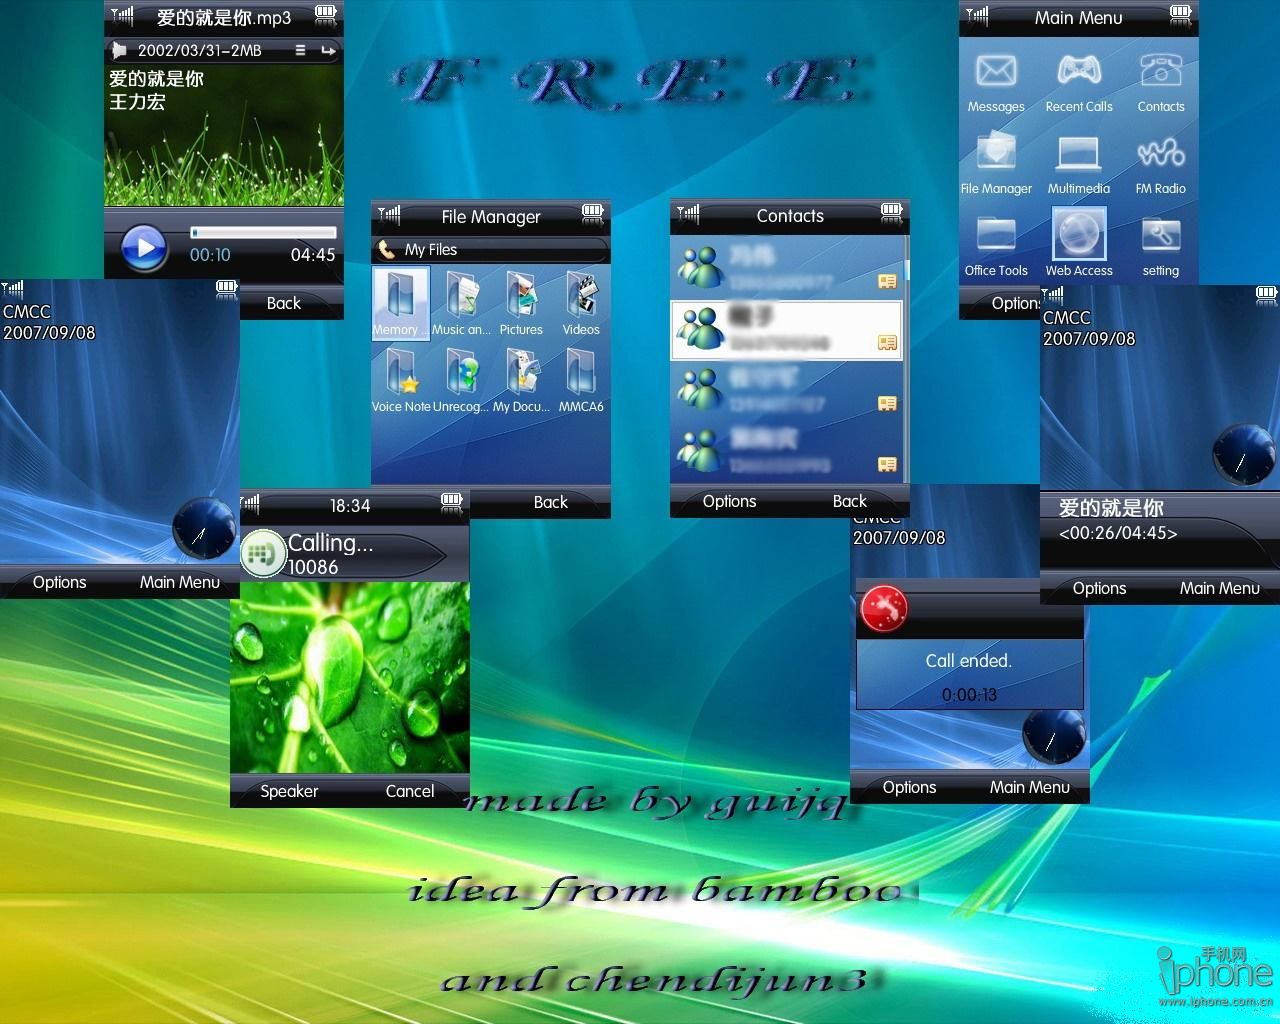
Task: Click the repeat arrow icon in the music player
Action: pos(328,50)
